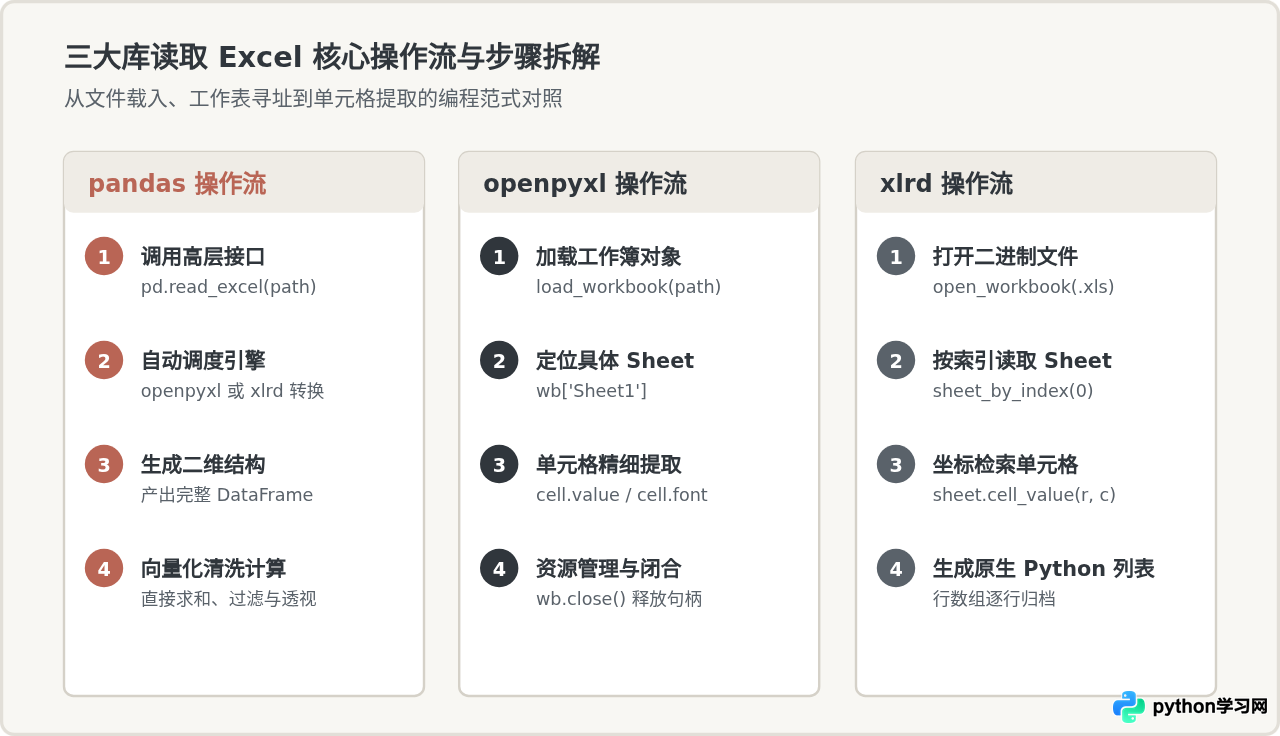Click the 打开二进制文件 step title
This screenshot has width=1280, height=736.
pos(1006,257)
